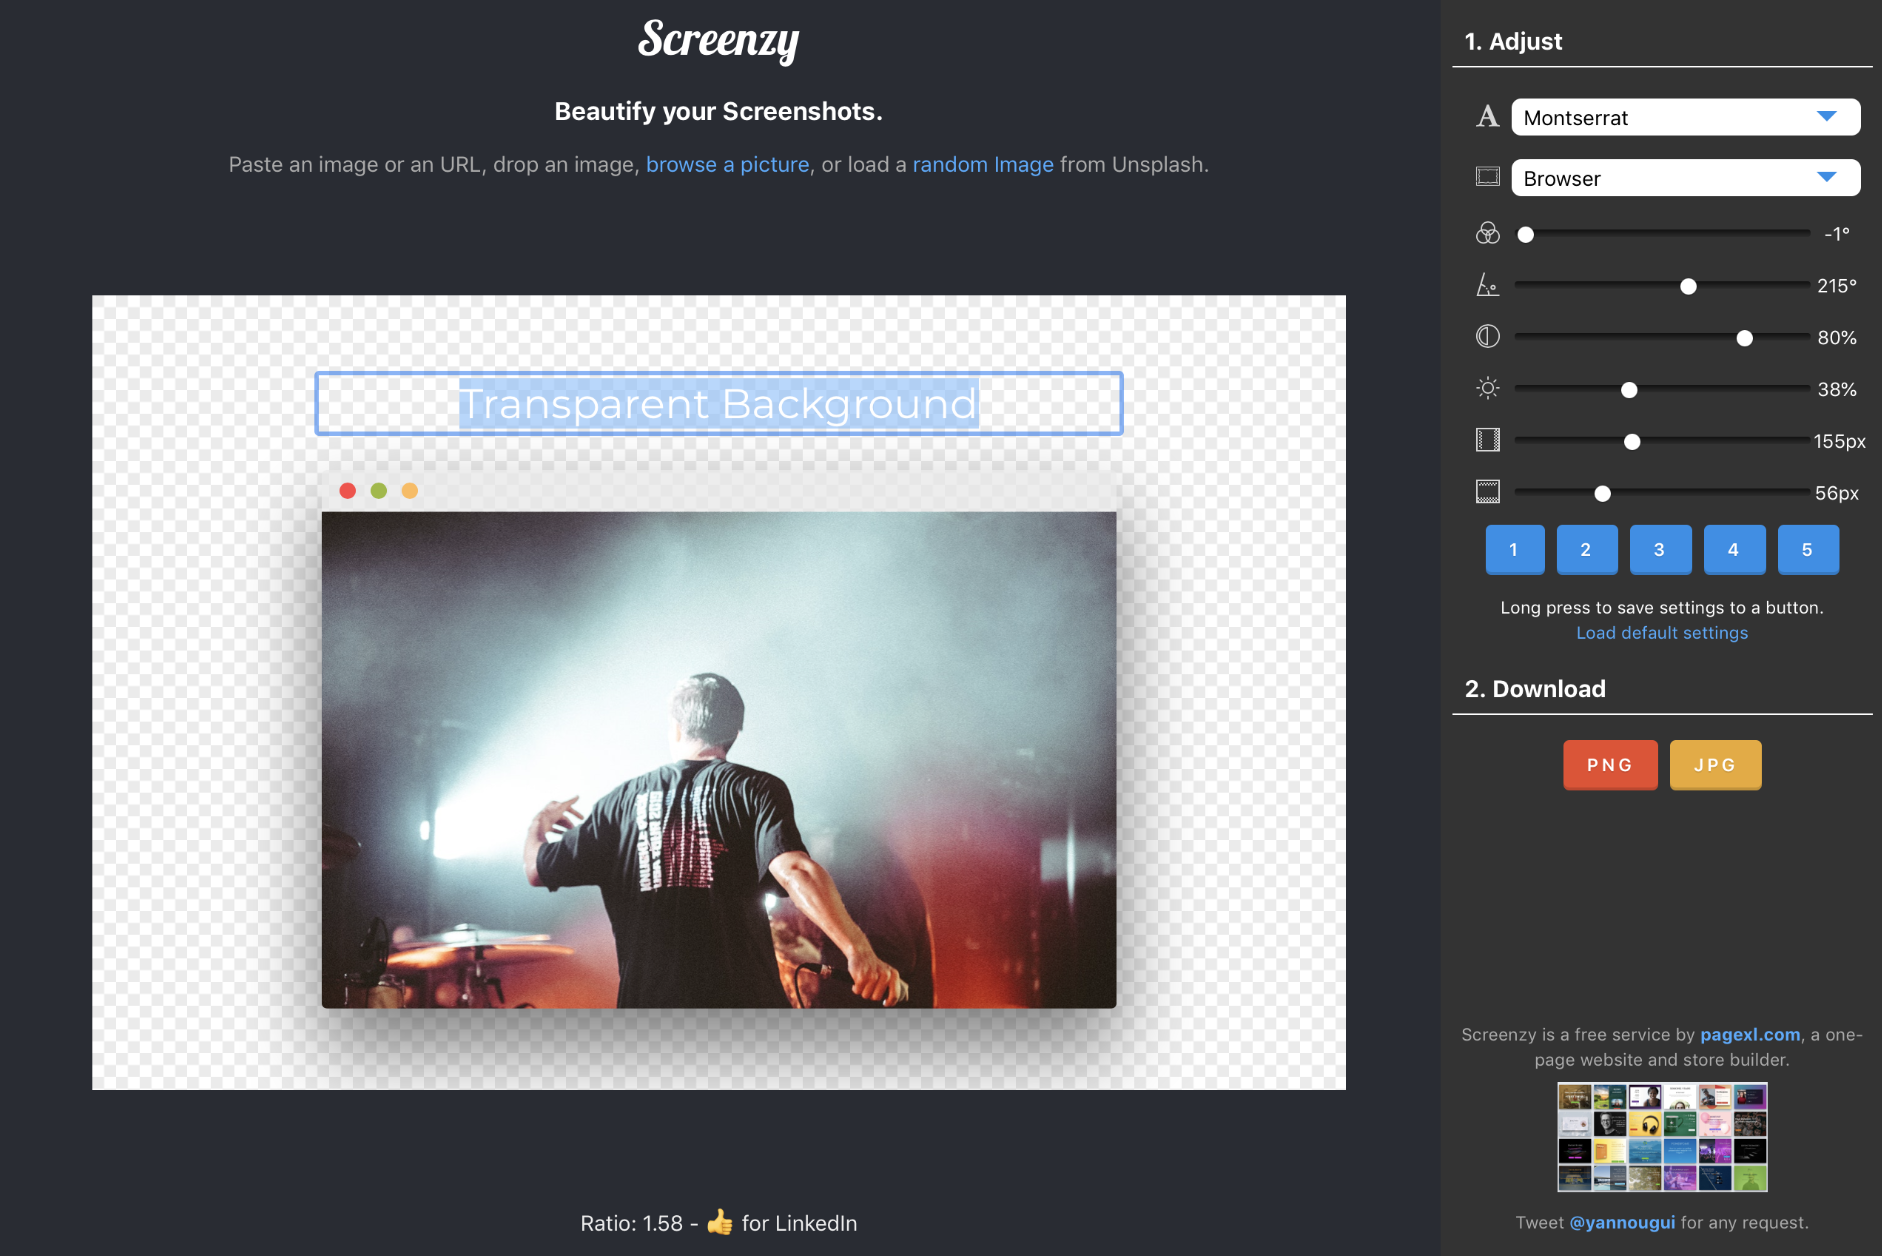Apply saved settings preset 3
The width and height of the screenshot is (1882, 1256).
click(x=1660, y=549)
